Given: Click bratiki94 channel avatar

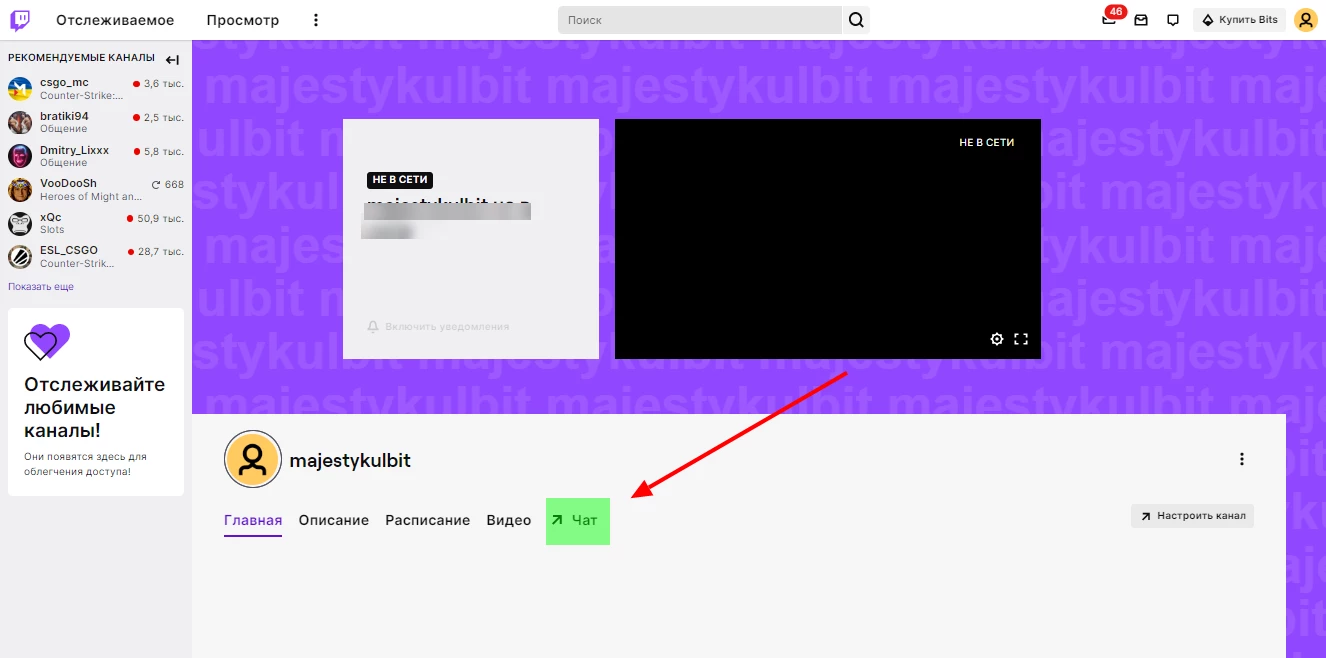Looking at the screenshot, I should [x=20, y=123].
